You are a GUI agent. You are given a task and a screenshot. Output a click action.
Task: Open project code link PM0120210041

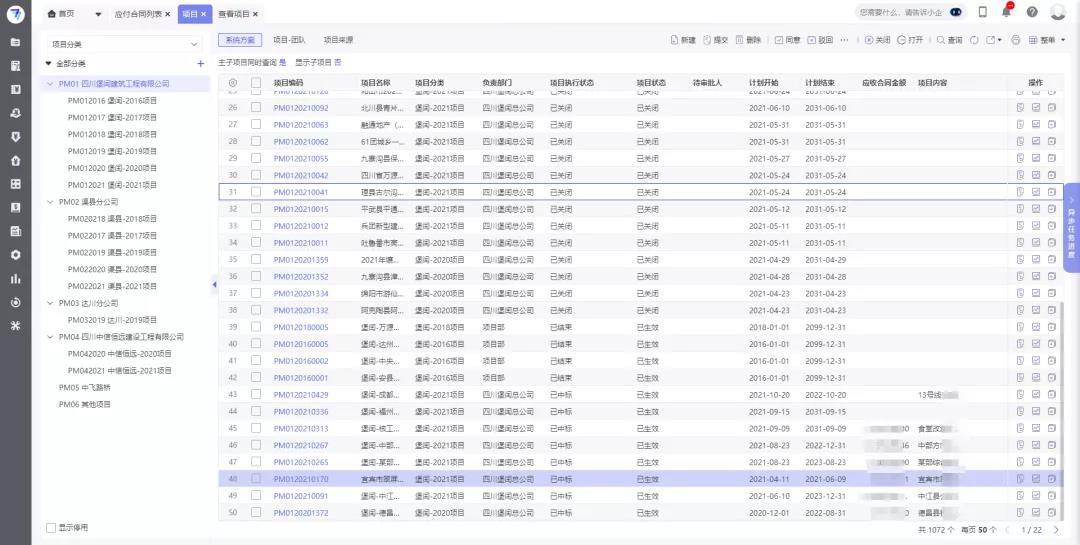coord(300,192)
